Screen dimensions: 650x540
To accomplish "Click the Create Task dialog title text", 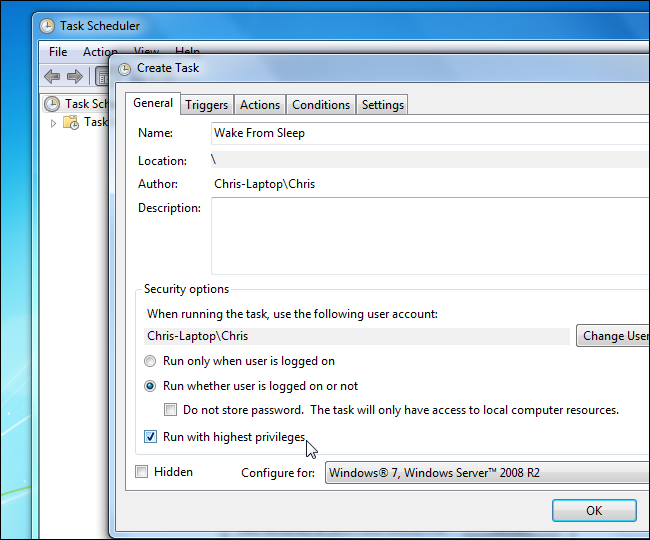I will pyautogui.click(x=168, y=68).
